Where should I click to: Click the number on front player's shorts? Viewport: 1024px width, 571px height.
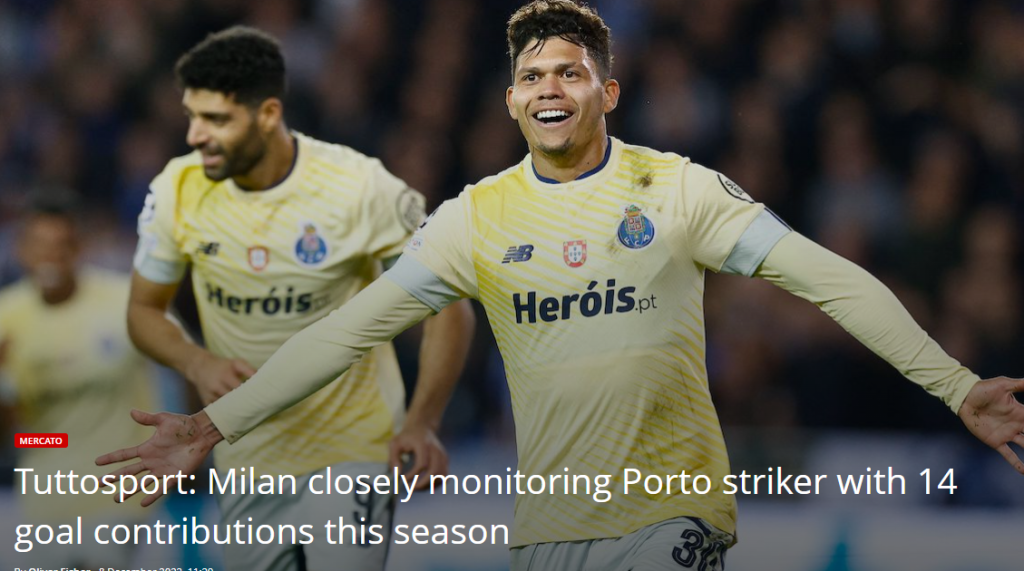coord(697,547)
